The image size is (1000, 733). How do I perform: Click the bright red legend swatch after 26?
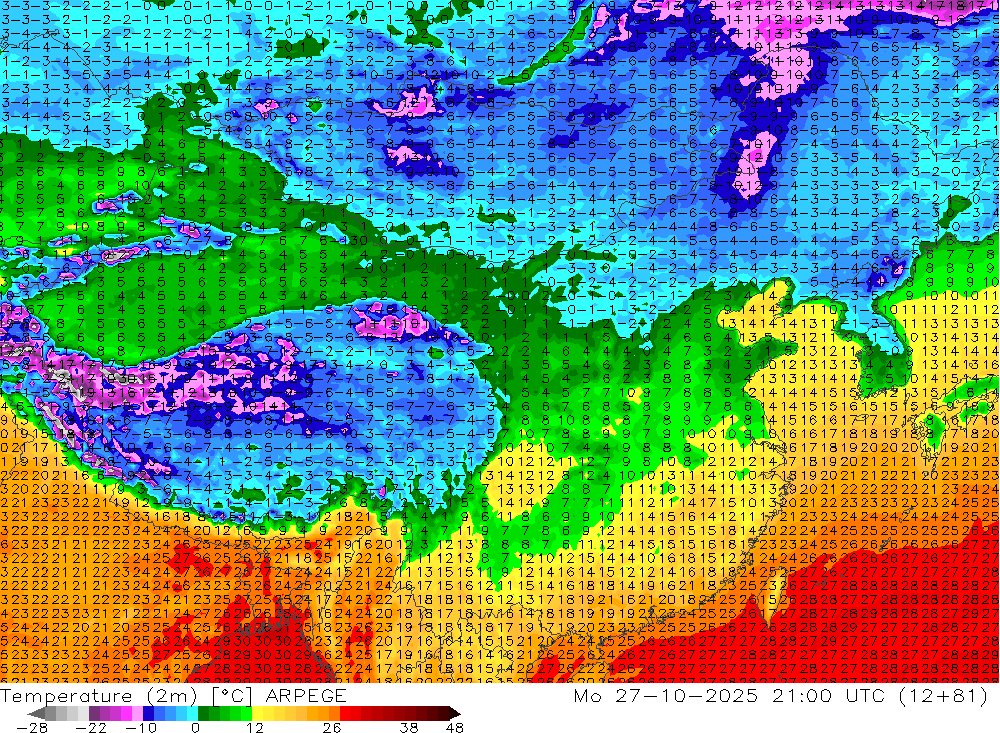[x=345, y=713]
